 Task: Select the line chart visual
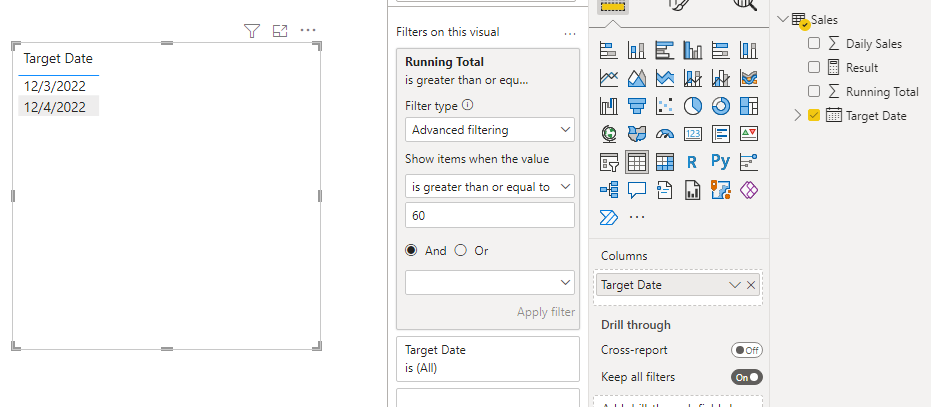609,78
